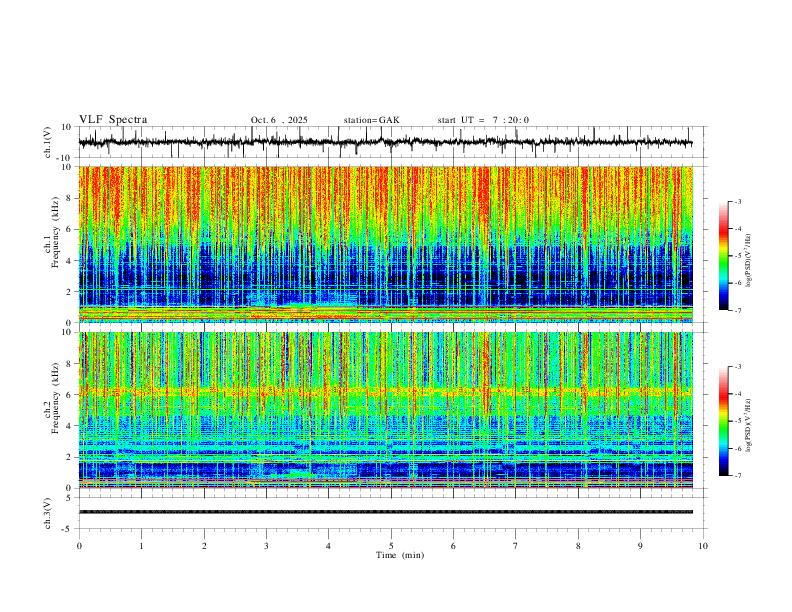This screenshot has height=612, width=792.
Task: Click time axis tick label "9"
Action: point(640,546)
